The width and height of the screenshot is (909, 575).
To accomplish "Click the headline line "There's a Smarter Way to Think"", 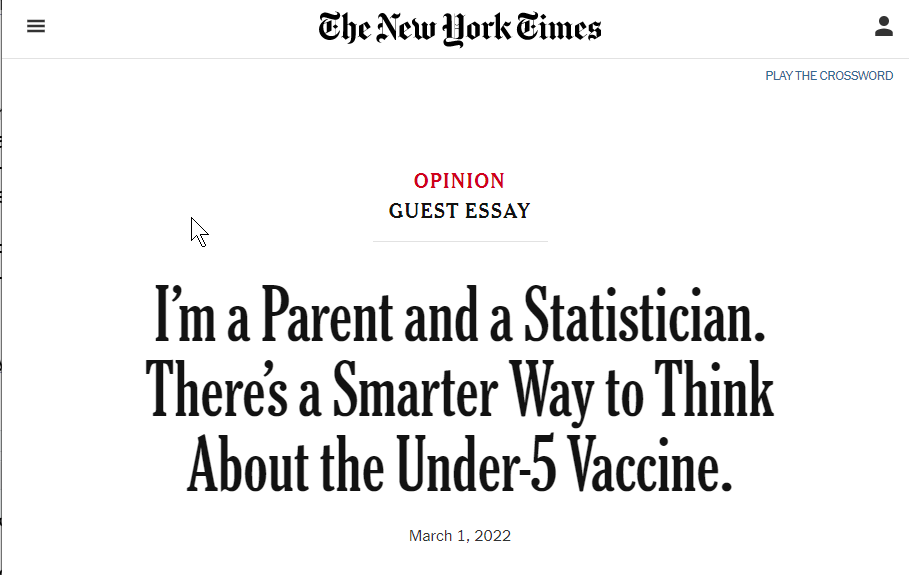I will (x=460, y=390).
